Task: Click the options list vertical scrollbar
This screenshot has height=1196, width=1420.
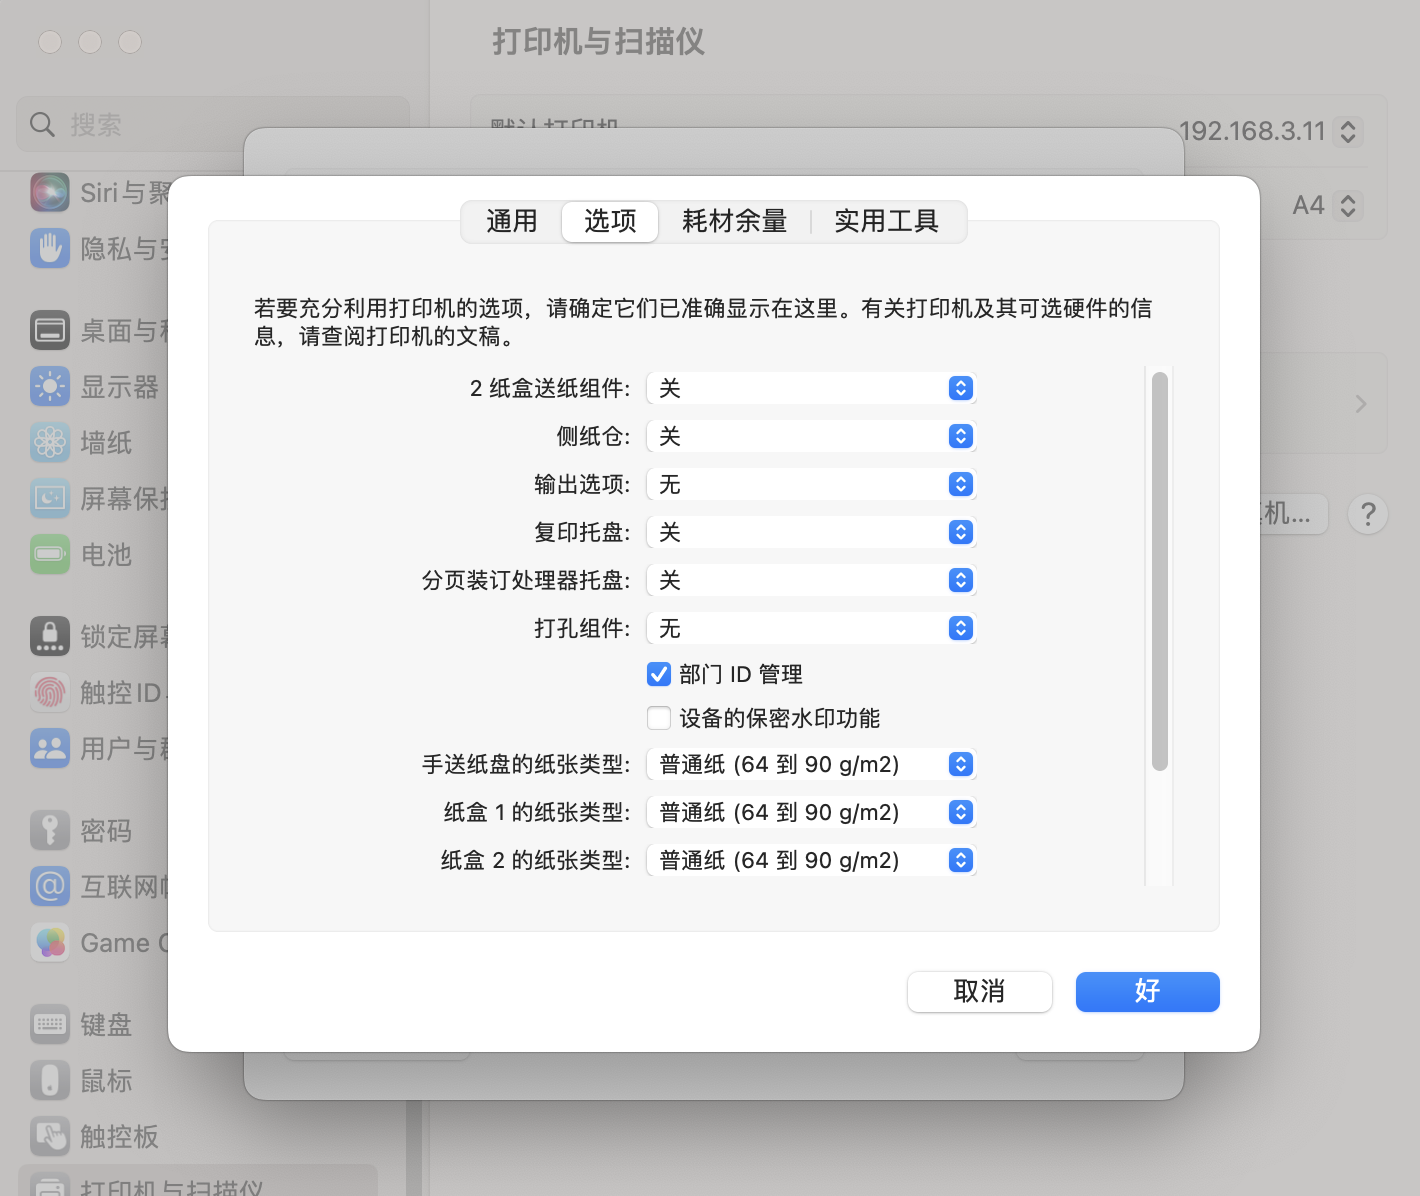Action: (1160, 571)
